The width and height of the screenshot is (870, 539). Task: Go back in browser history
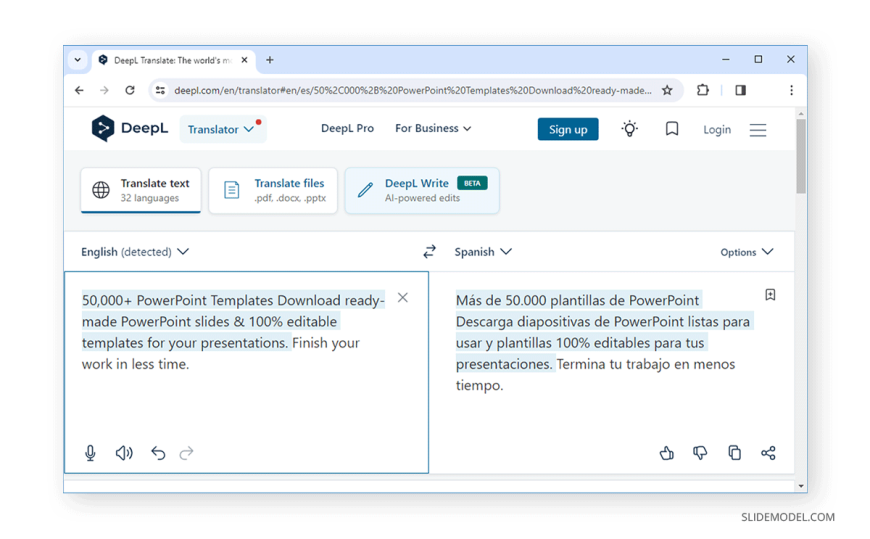(79, 90)
